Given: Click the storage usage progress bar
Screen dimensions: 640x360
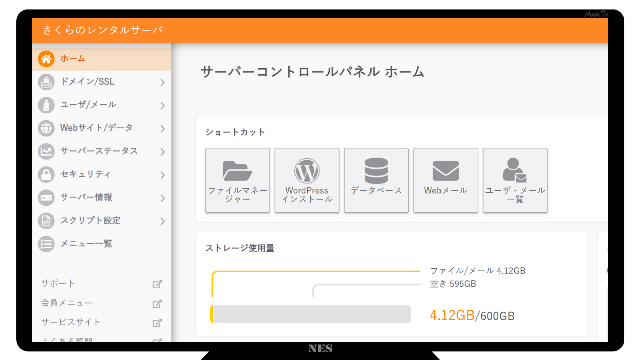Looking at the screenshot, I should pos(310,314).
